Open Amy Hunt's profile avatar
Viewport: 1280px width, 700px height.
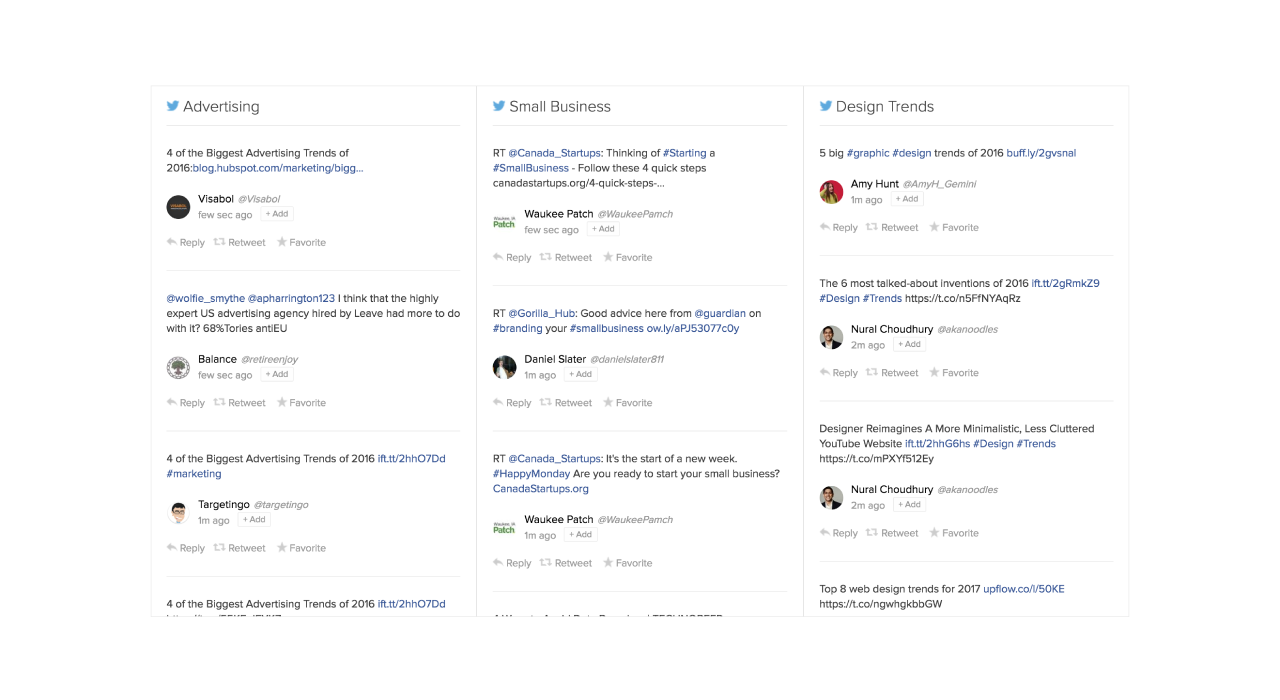(831, 192)
